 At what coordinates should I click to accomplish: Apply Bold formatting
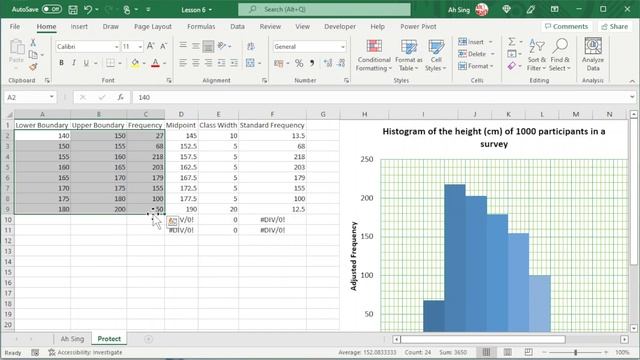tap(61, 63)
